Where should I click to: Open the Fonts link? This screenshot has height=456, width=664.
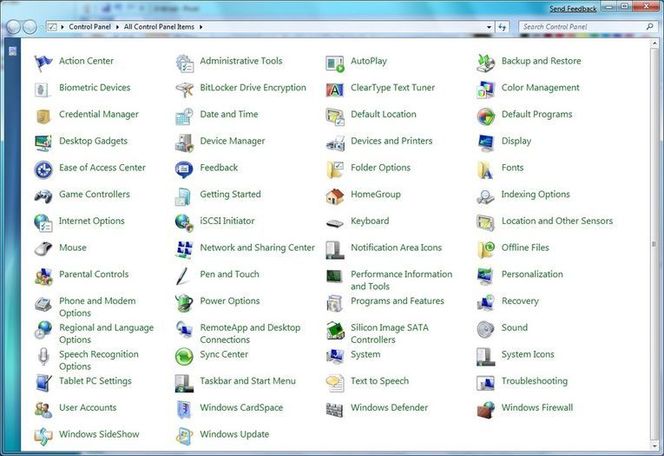(x=512, y=168)
